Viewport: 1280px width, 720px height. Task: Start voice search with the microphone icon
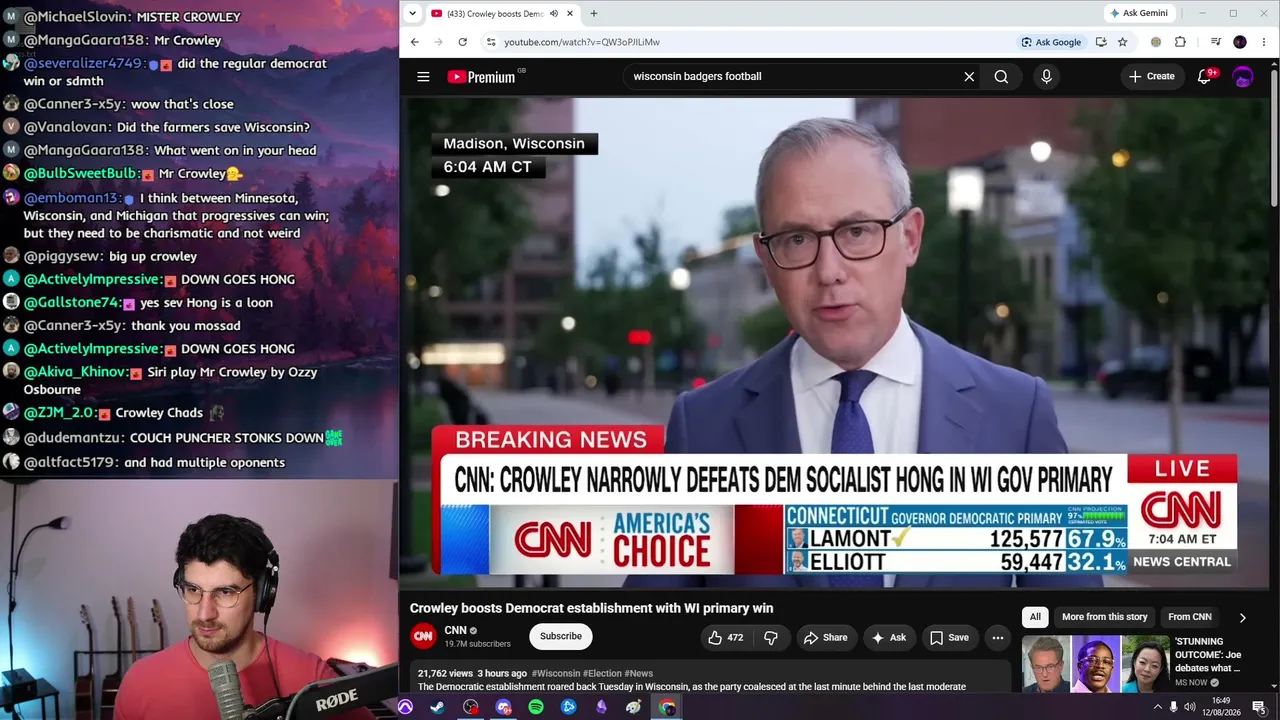(1046, 76)
